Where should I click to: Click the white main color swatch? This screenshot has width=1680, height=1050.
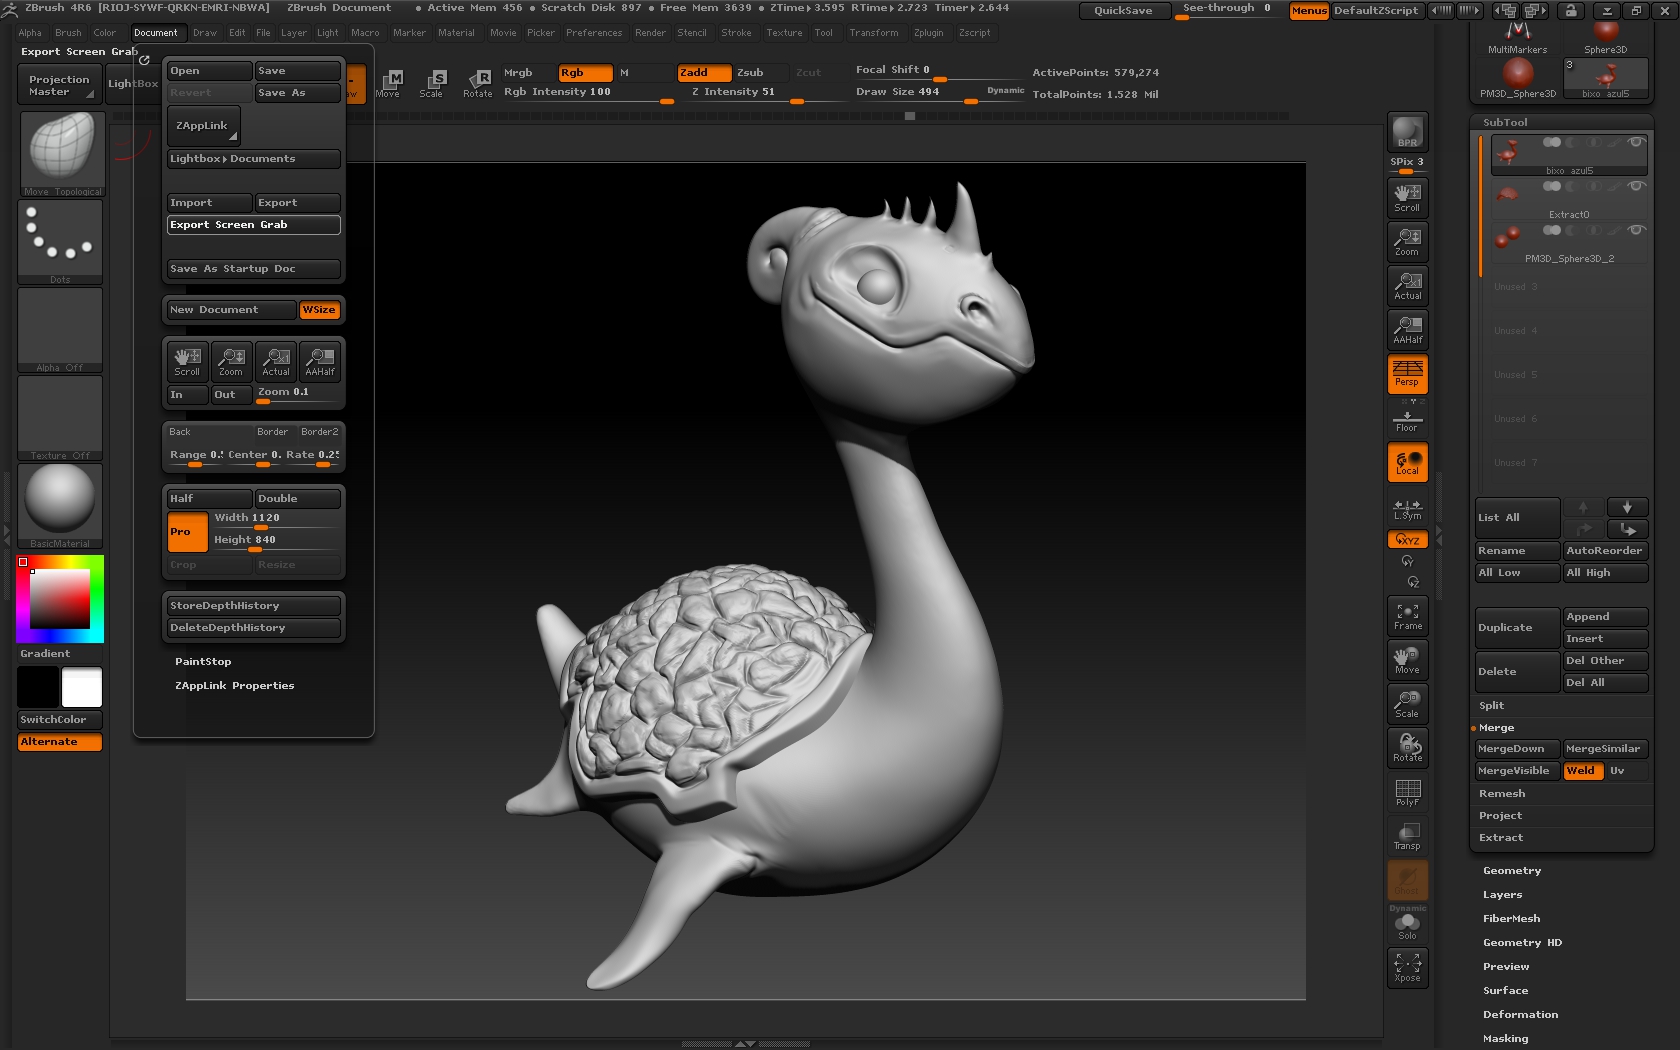tap(82, 687)
